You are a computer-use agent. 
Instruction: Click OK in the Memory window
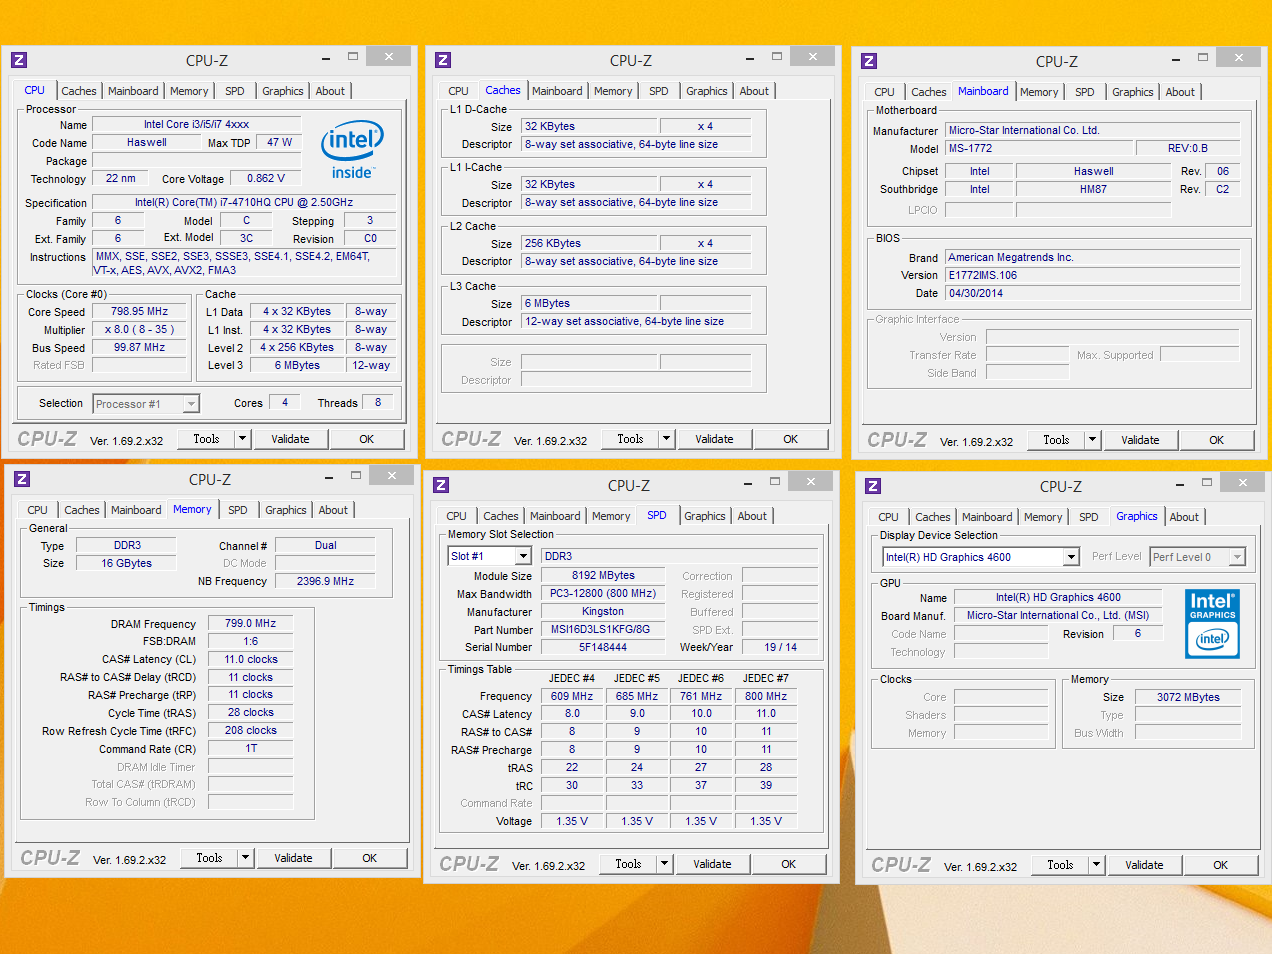pos(369,858)
